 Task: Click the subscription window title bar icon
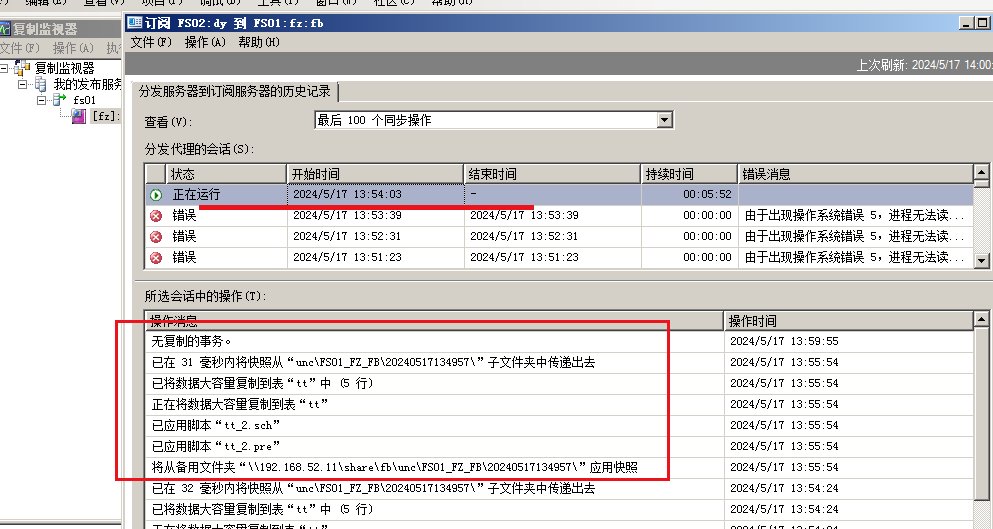(x=135, y=23)
